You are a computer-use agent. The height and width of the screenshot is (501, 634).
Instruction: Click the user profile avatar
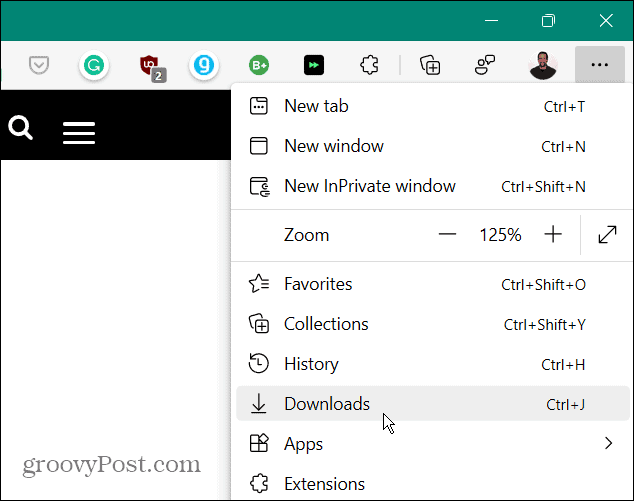[x=544, y=66]
